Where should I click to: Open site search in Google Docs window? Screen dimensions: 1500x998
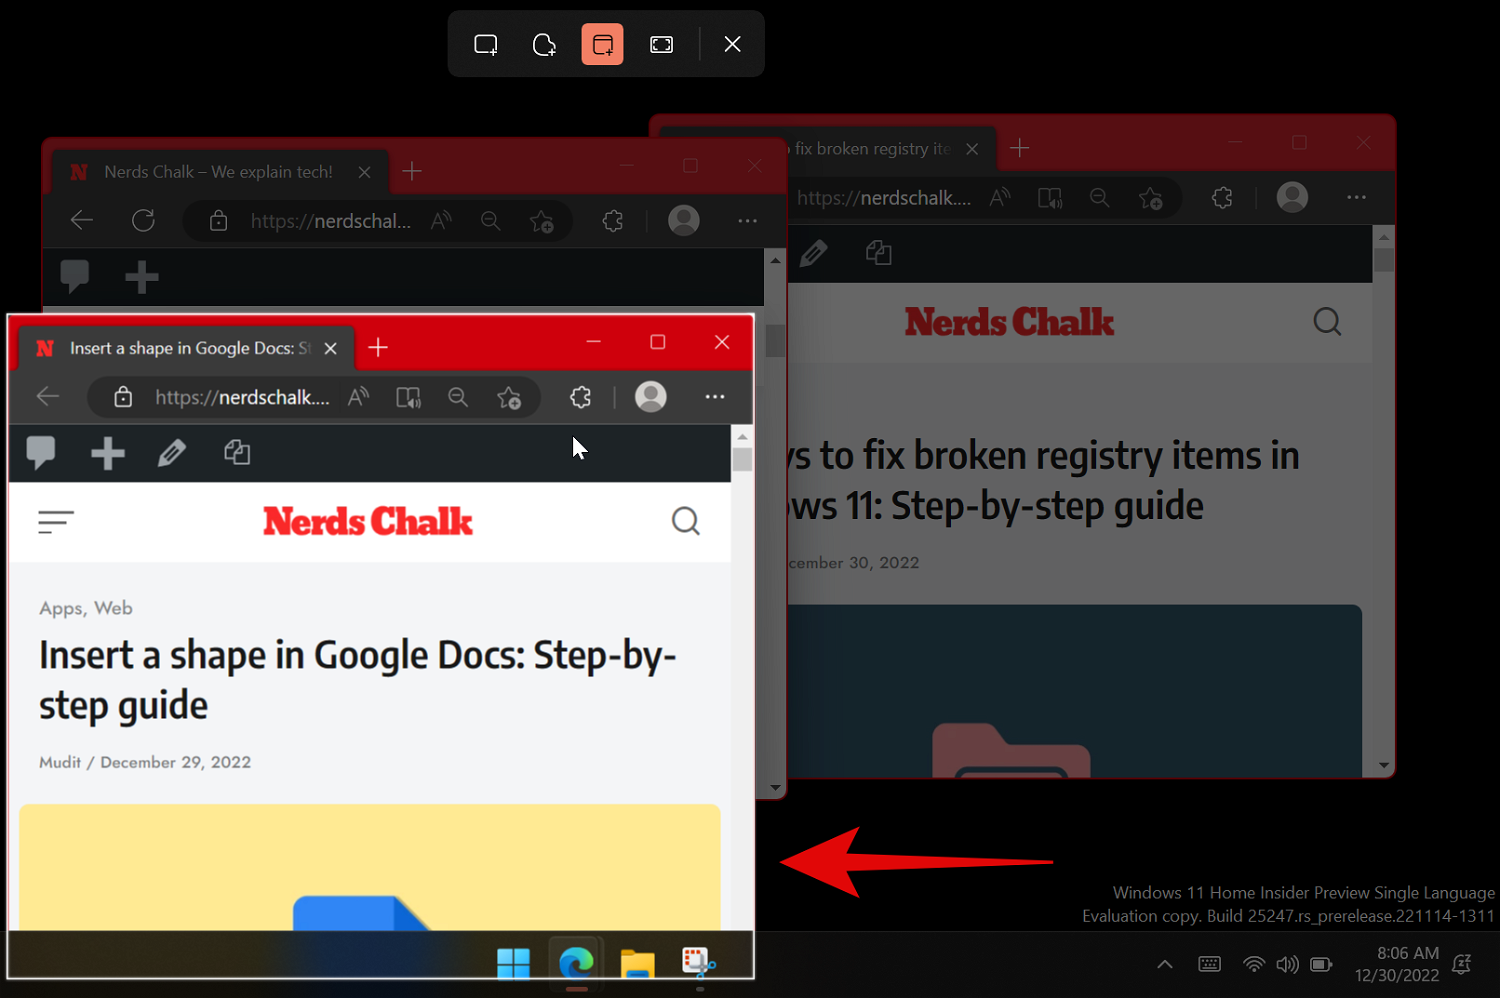click(685, 521)
